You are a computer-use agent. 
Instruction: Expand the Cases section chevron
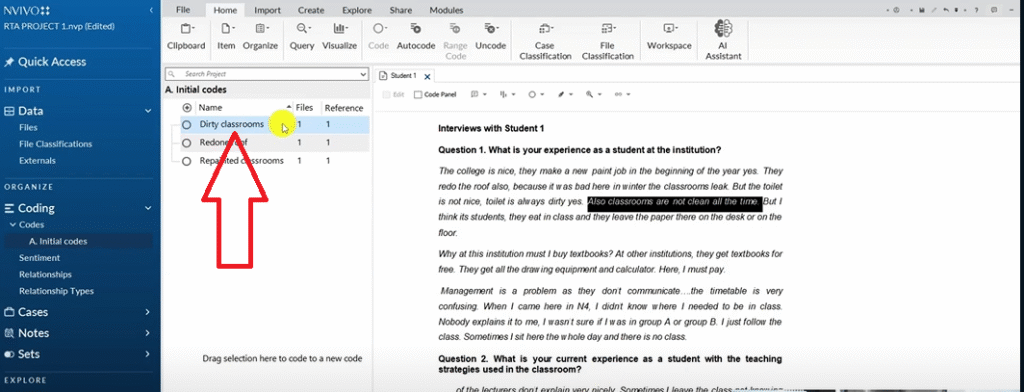pyautogui.click(x=148, y=312)
